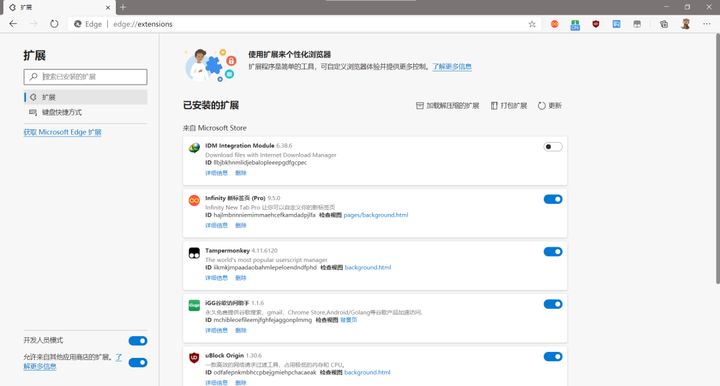The image size is (720, 386).
Task: Select 扩展 in the sidebar menu
Action: [85, 97]
